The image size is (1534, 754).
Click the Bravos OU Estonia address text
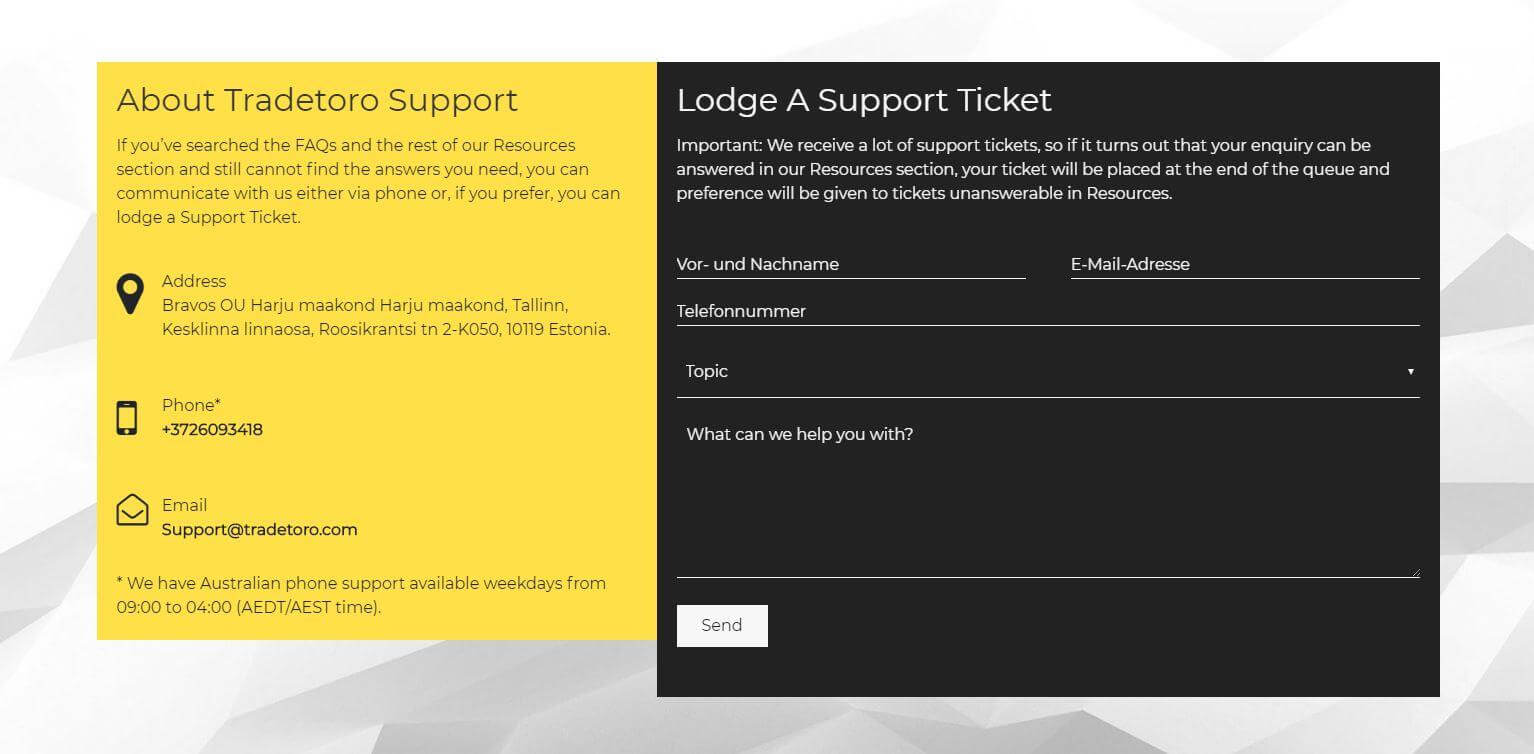pyautogui.click(x=386, y=317)
